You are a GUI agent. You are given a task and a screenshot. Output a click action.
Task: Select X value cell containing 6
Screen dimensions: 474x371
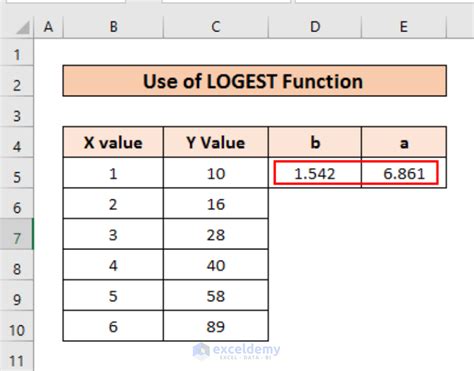click(x=113, y=326)
